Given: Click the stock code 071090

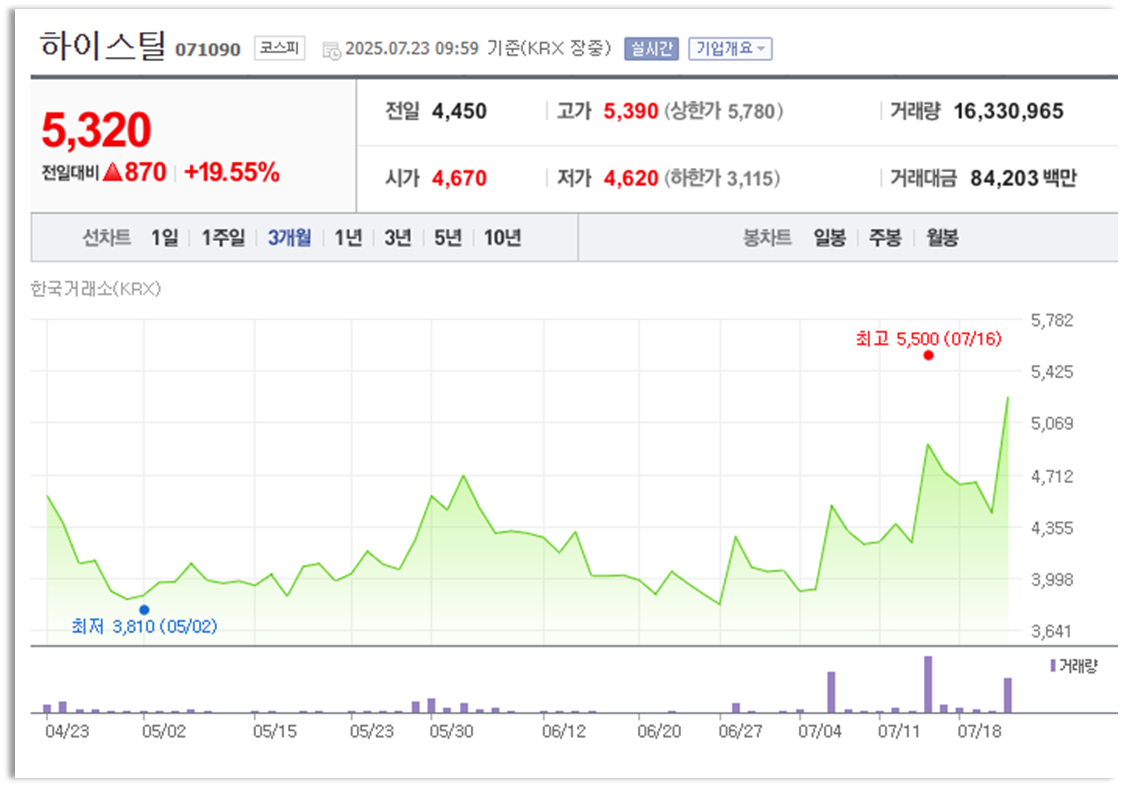Looking at the screenshot, I should 208,49.
